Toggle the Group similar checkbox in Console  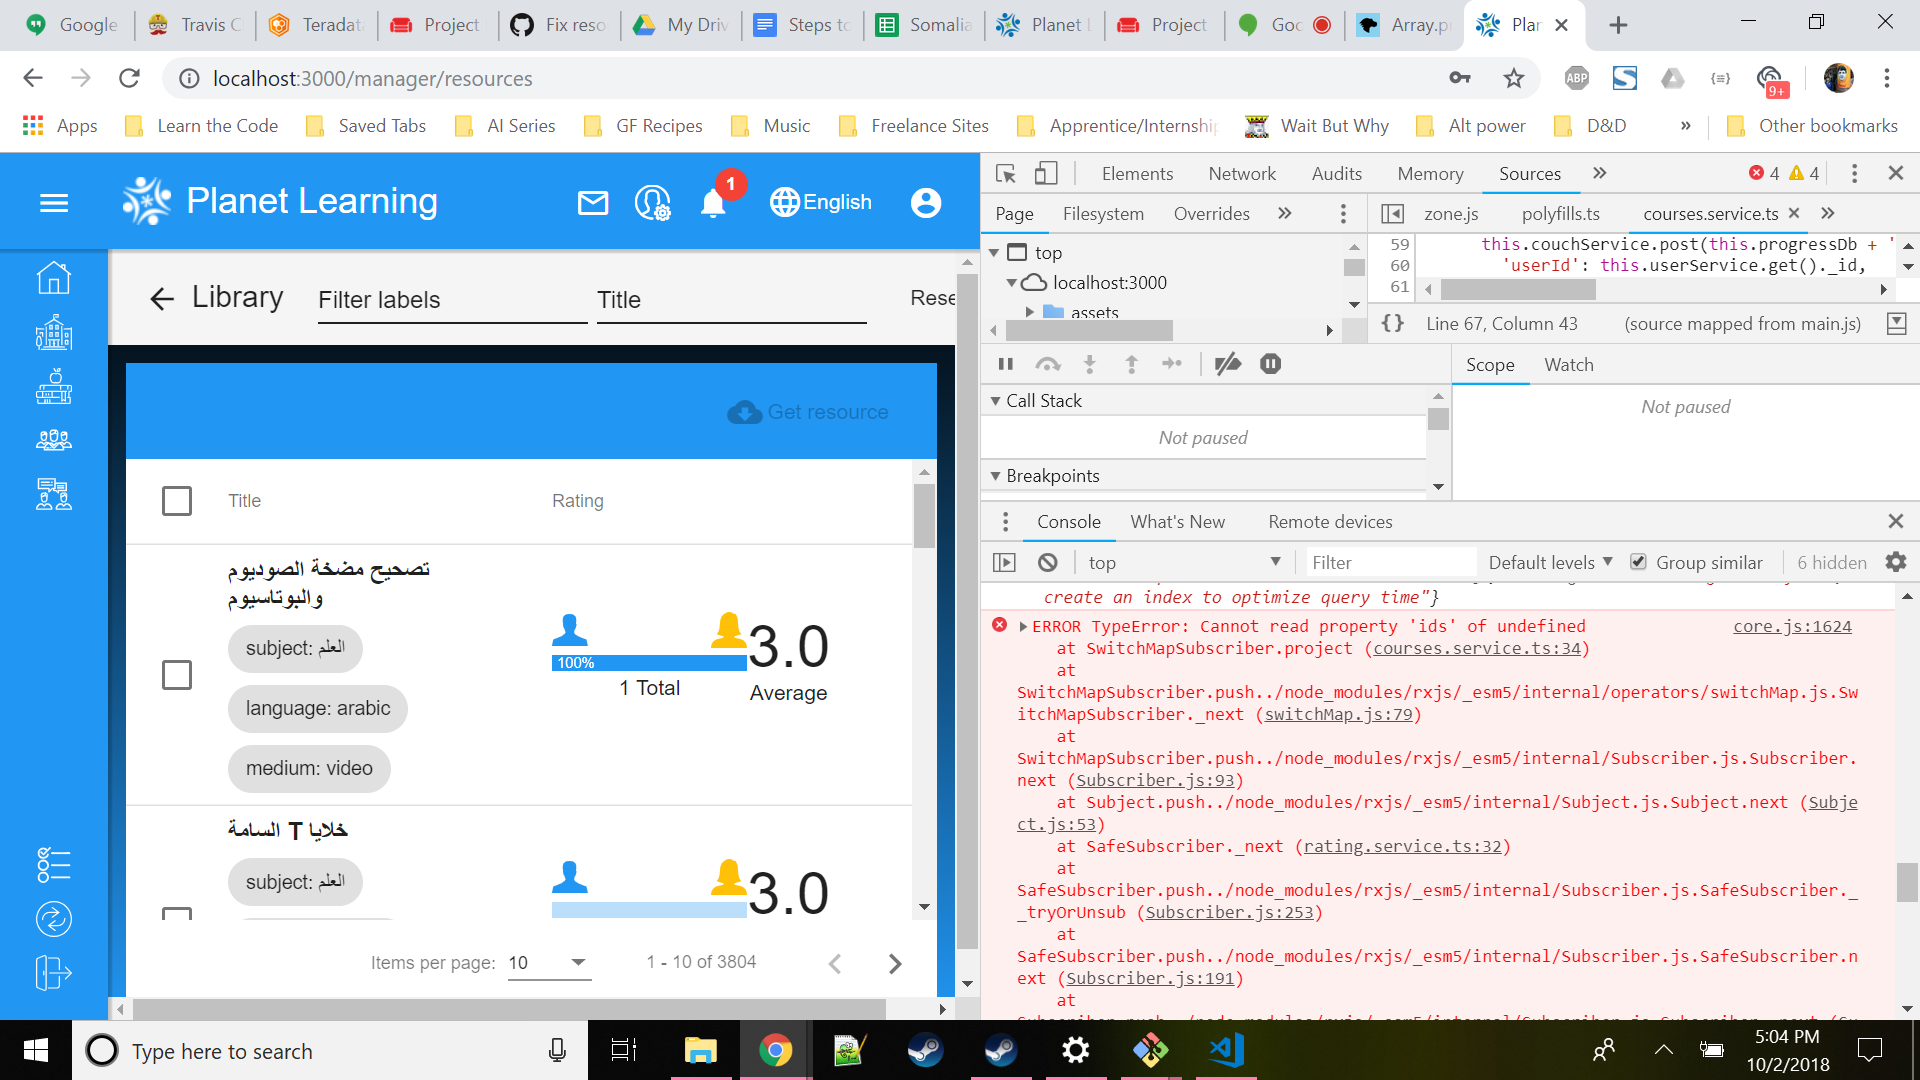point(1638,561)
